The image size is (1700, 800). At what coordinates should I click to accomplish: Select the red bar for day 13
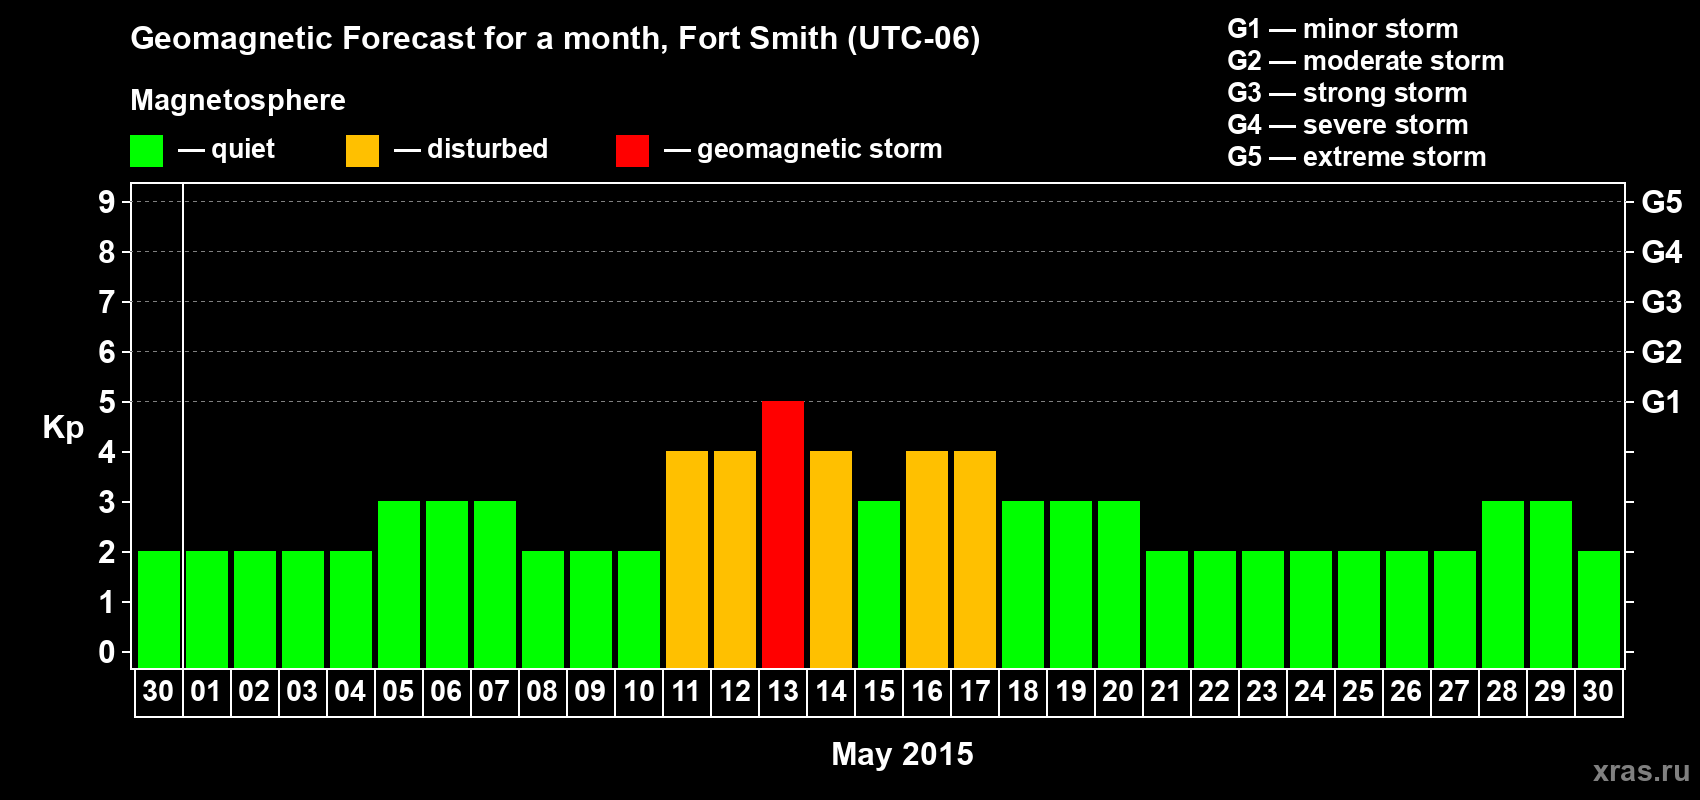(783, 535)
